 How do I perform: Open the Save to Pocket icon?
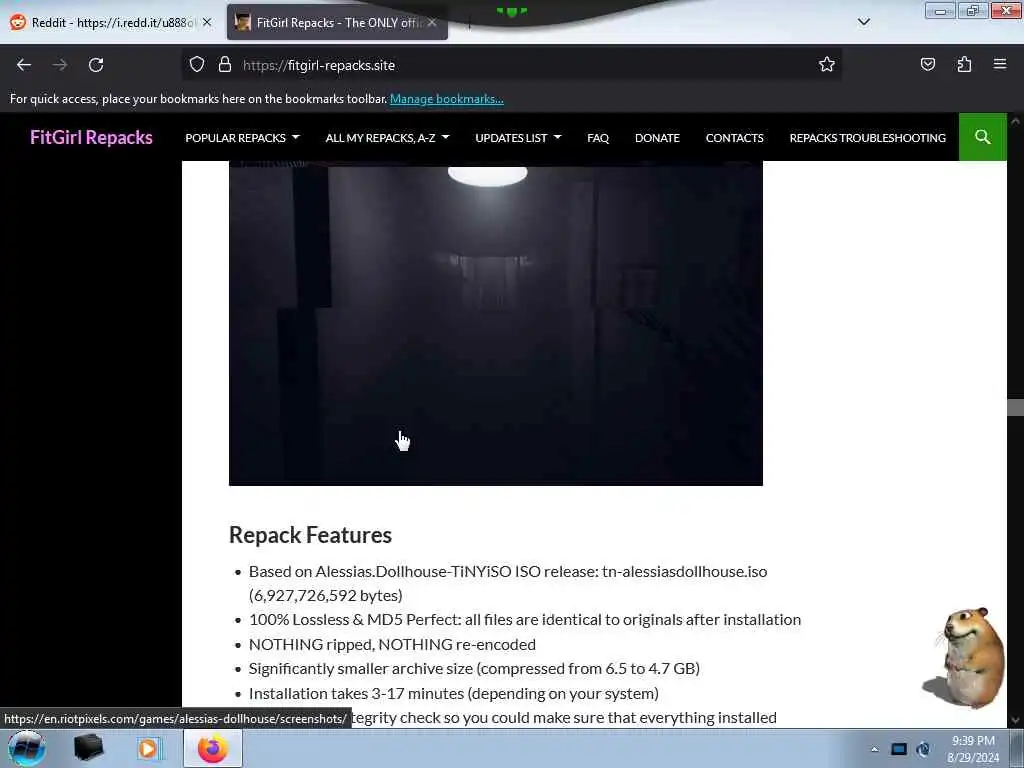coord(927,65)
